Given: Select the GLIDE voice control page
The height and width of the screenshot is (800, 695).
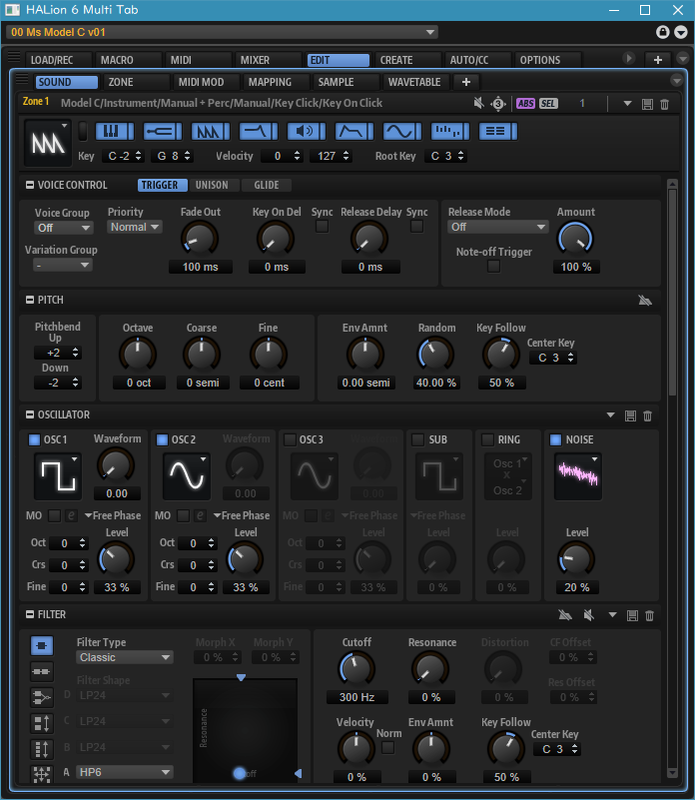Looking at the screenshot, I should (266, 185).
